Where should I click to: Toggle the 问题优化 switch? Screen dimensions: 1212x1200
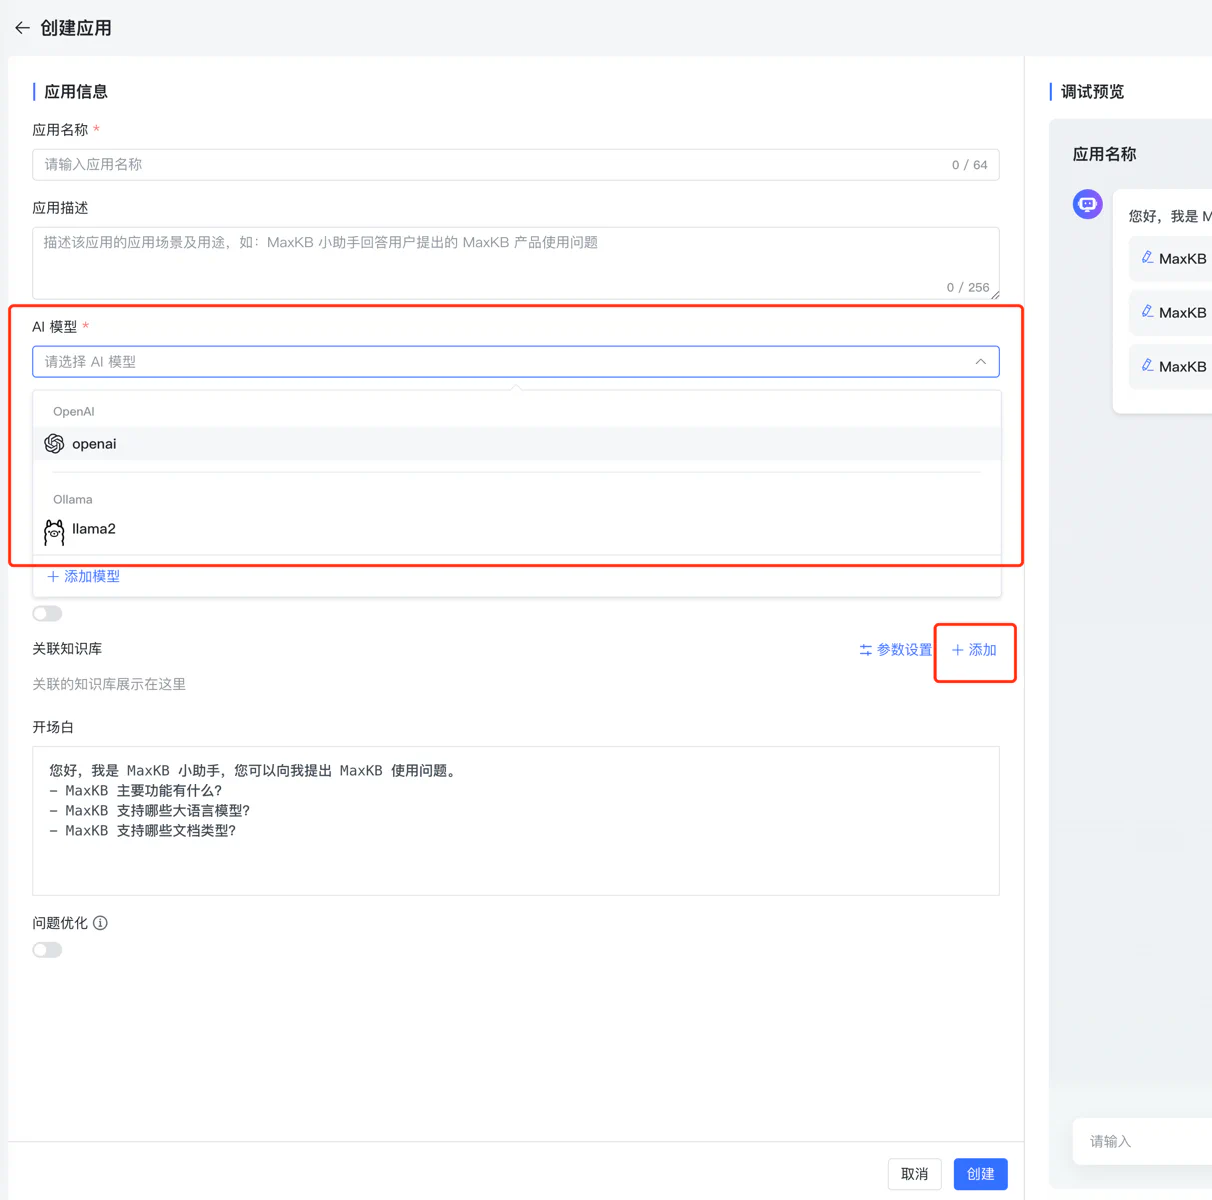(47, 950)
